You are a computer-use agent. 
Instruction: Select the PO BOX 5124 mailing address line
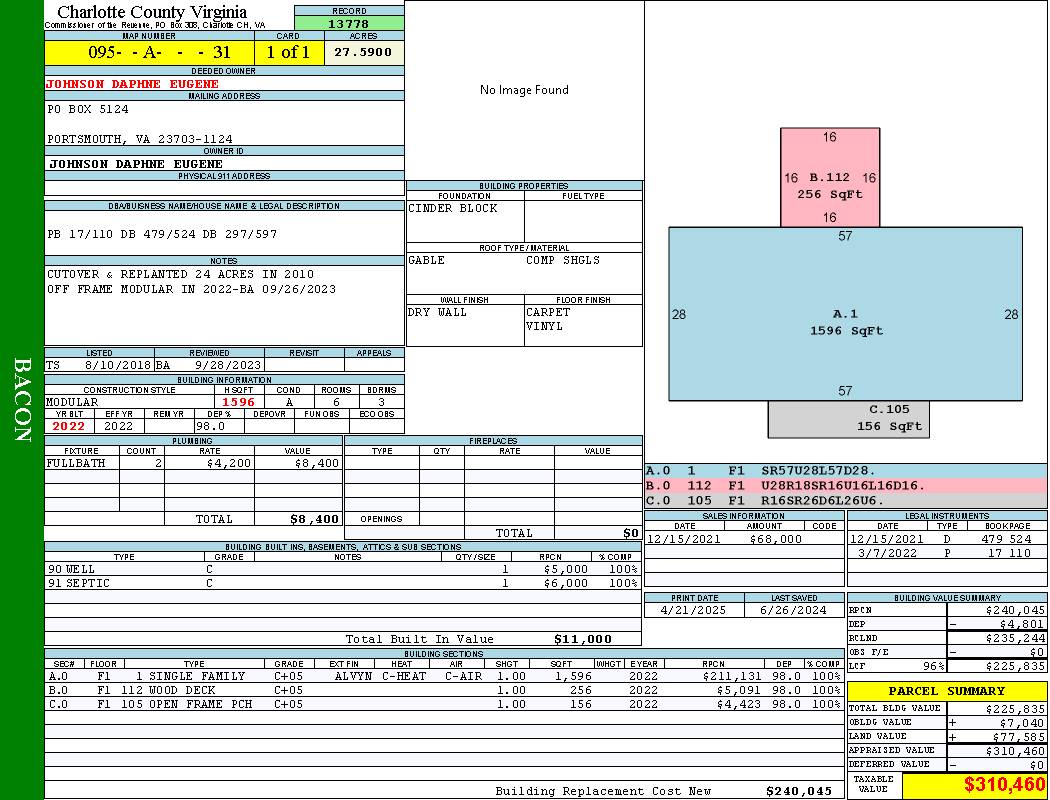coord(88,109)
